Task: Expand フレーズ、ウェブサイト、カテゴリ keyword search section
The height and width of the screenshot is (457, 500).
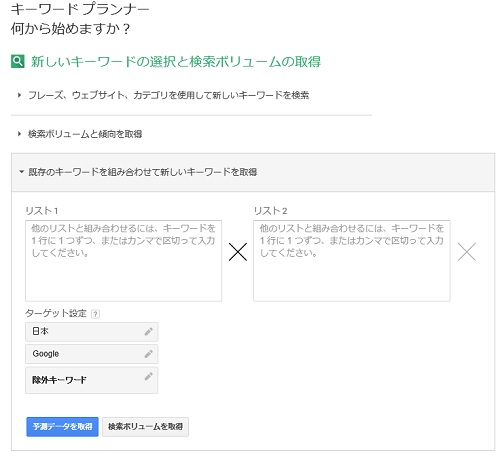Action: pyautogui.click(x=168, y=95)
